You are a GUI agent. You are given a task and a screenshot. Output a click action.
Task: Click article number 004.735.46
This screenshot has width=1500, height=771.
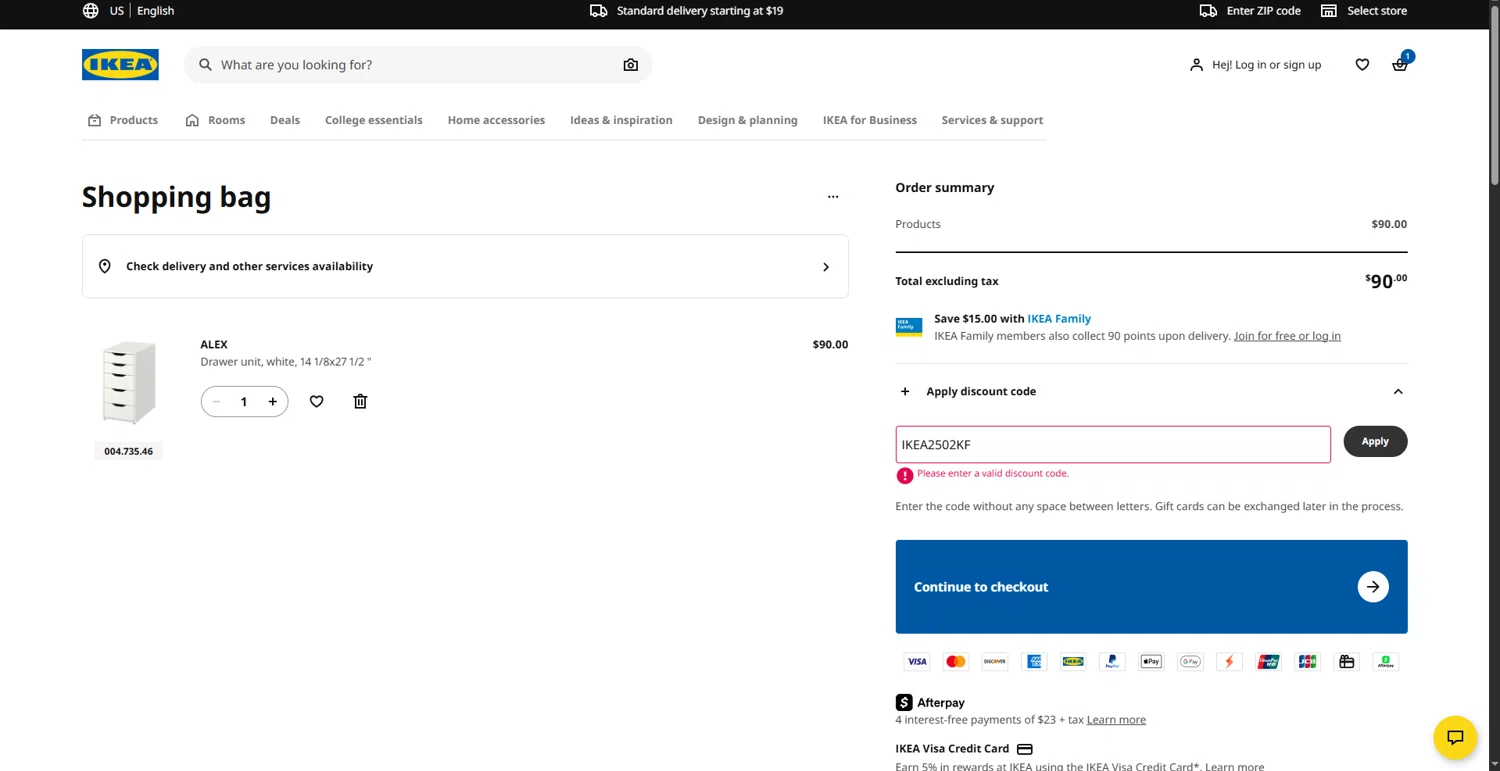pyautogui.click(x=129, y=452)
